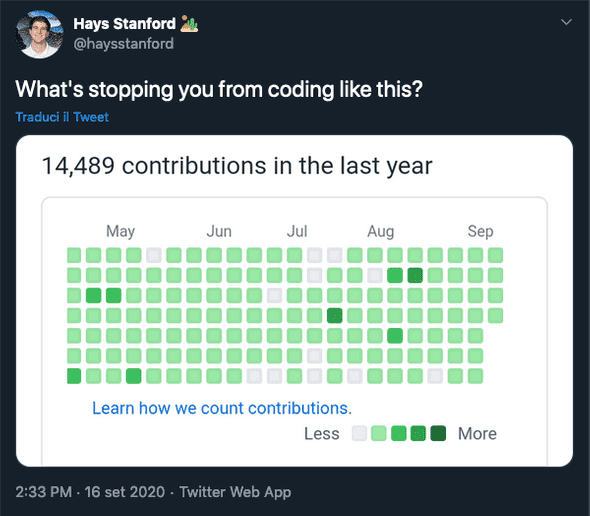This screenshot has width=590, height=516.
Task: Click the bottom-left medium green square
Action: [x=74, y=376]
